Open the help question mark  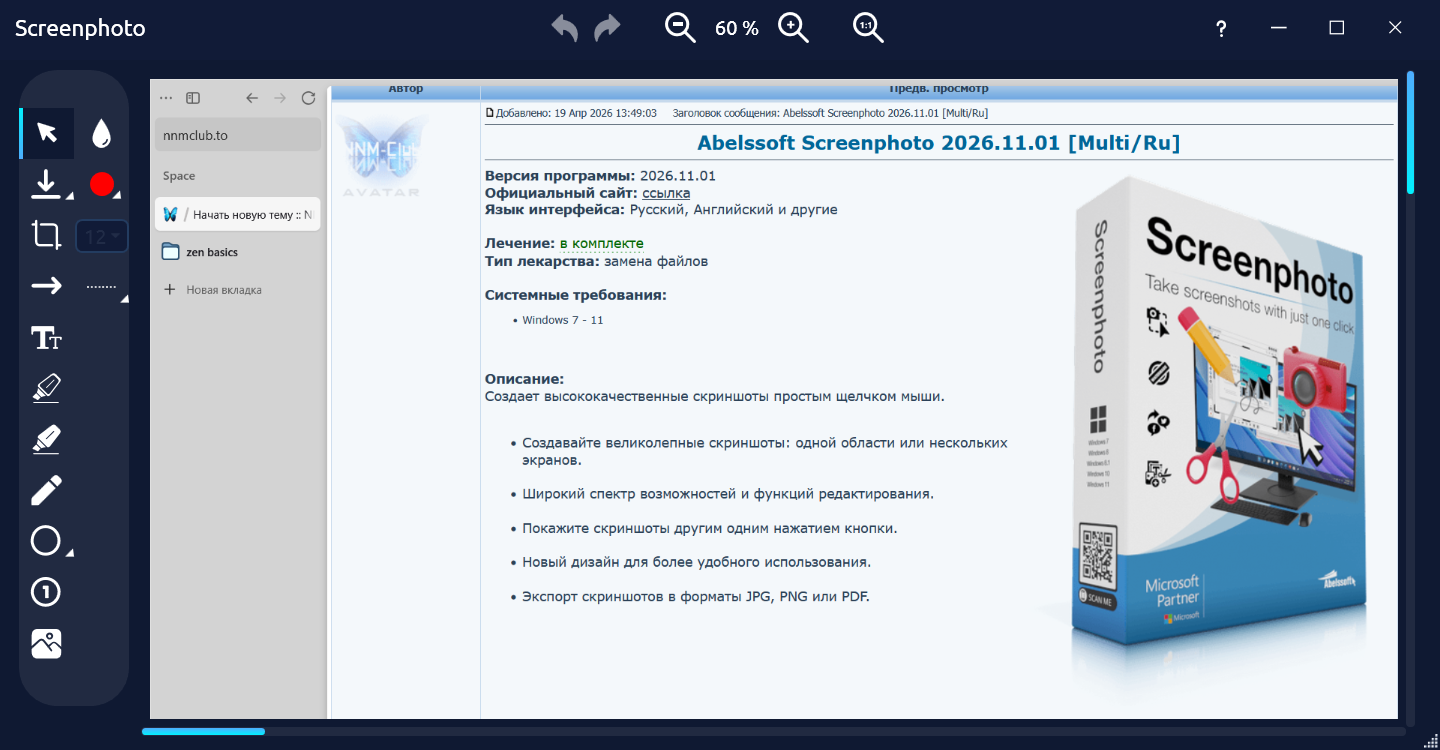pos(1221,28)
